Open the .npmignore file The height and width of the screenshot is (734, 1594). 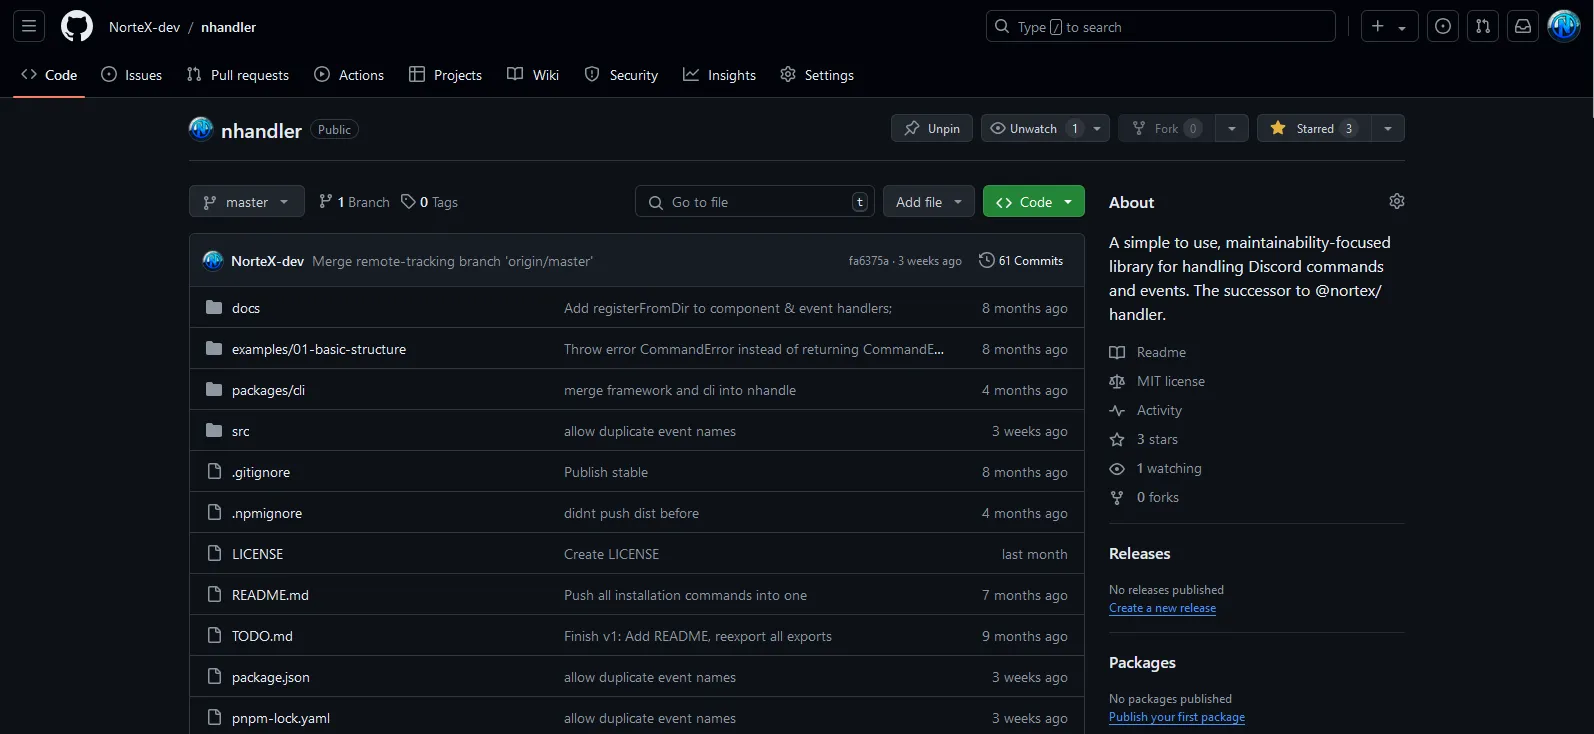(x=267, y=513)
